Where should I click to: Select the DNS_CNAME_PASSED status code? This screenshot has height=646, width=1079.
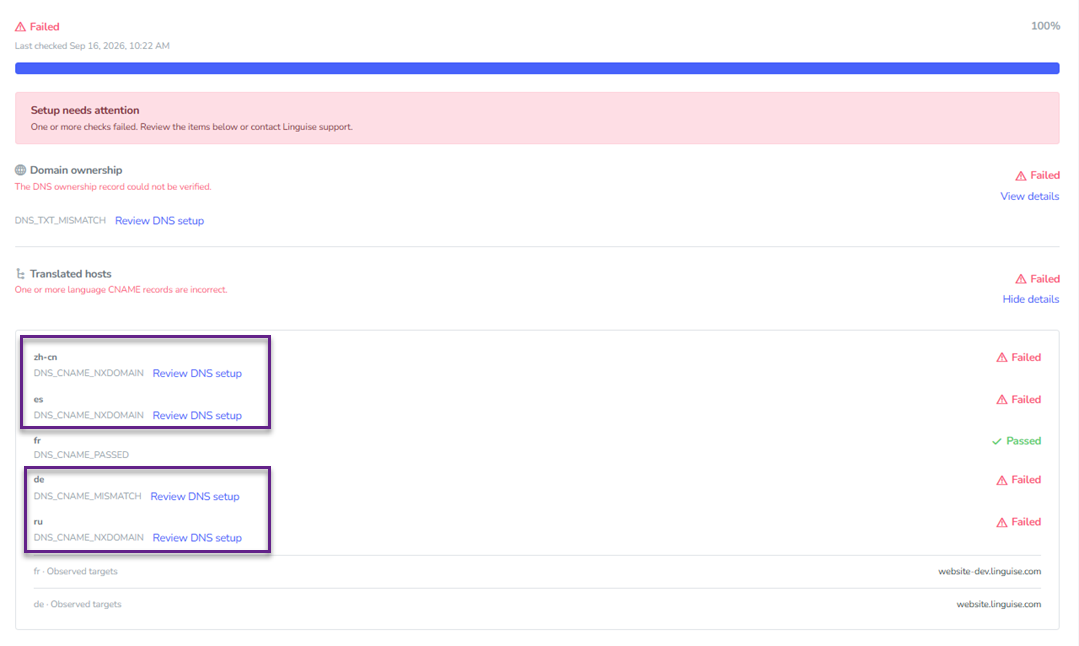pos(81,455)
